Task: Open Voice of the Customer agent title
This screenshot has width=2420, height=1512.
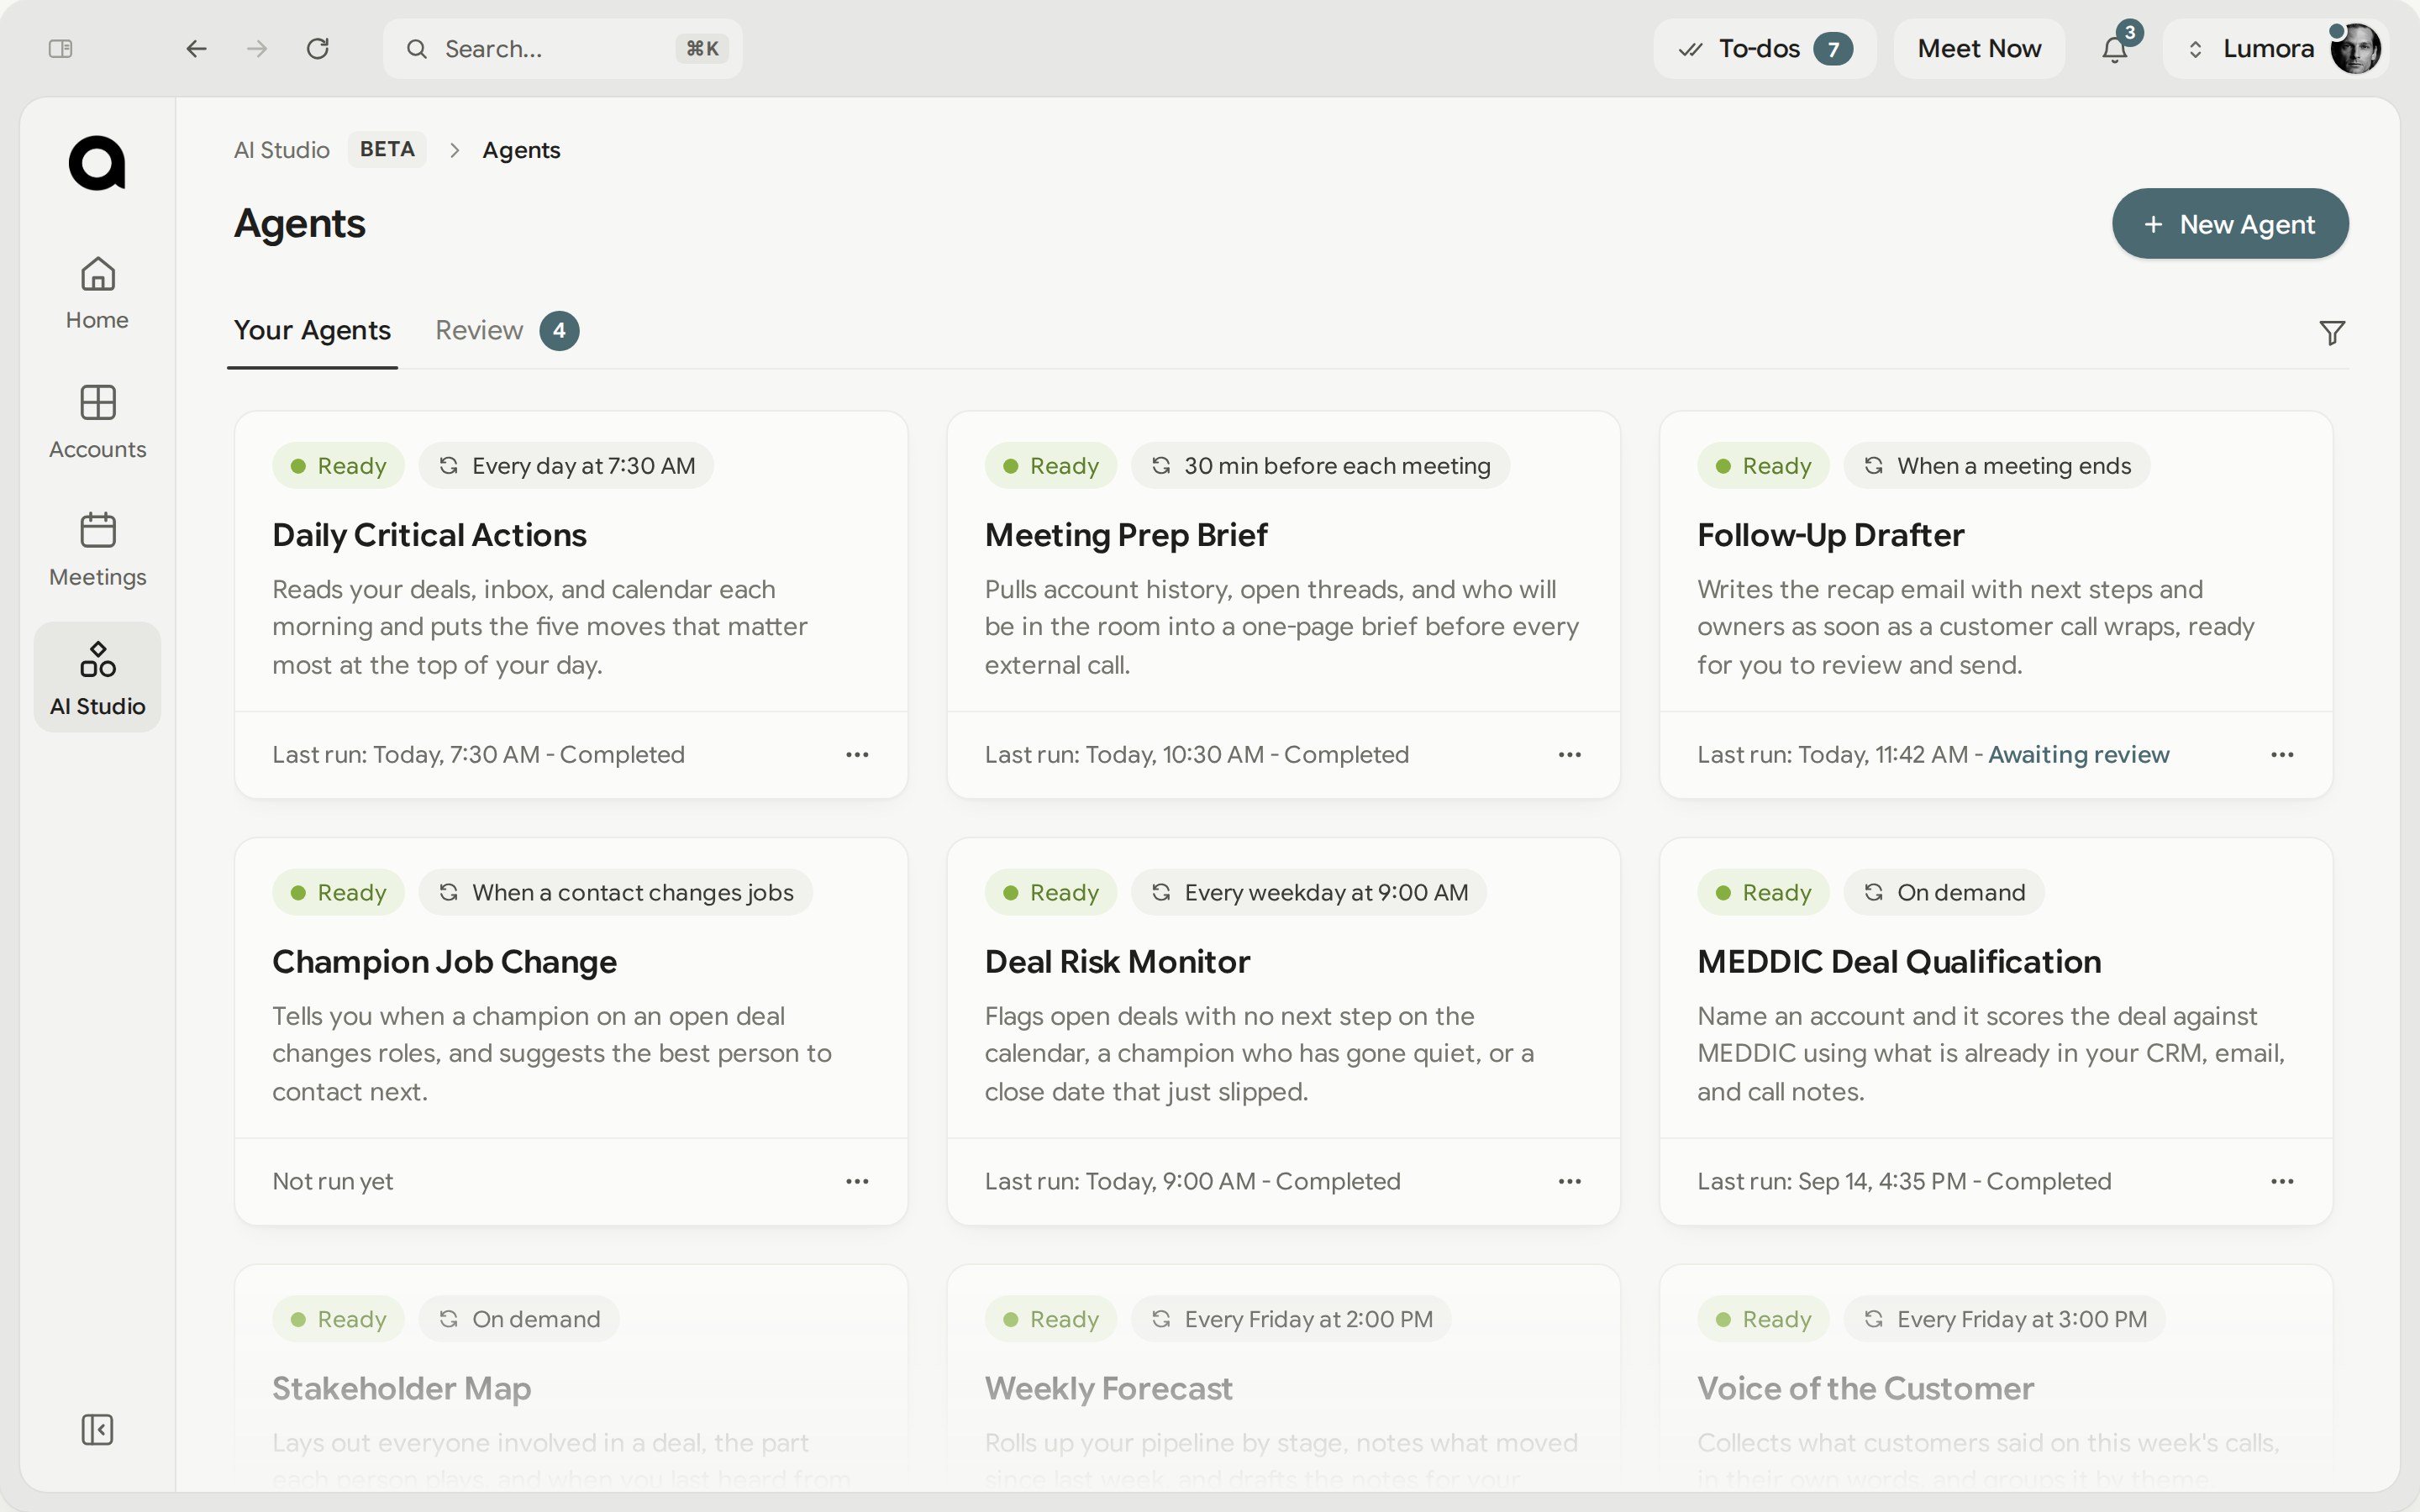Action: (x=1865, y=1389)
